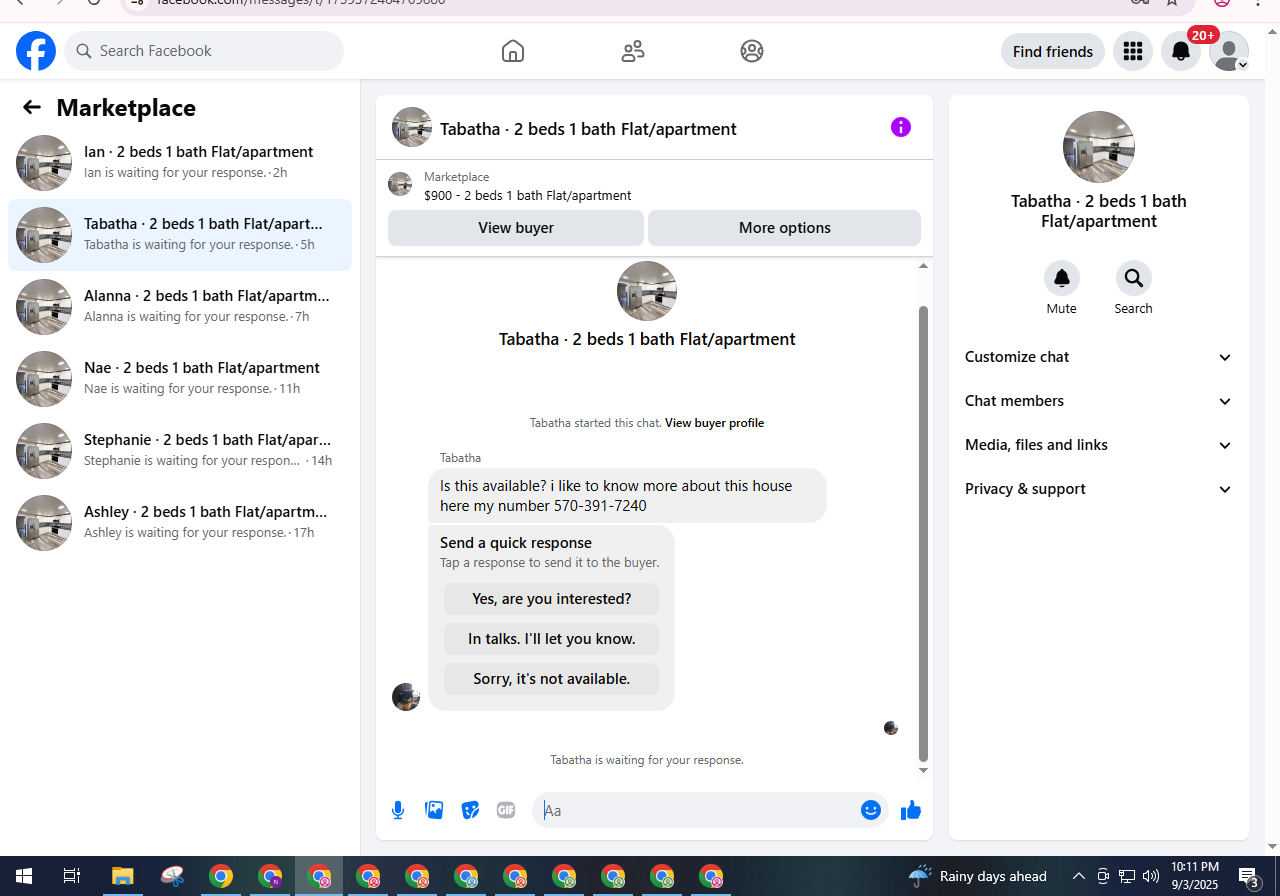The image size is (1280, 896).
Task: Open the Facebook menu grid icon
Action: pos(1133,51)
